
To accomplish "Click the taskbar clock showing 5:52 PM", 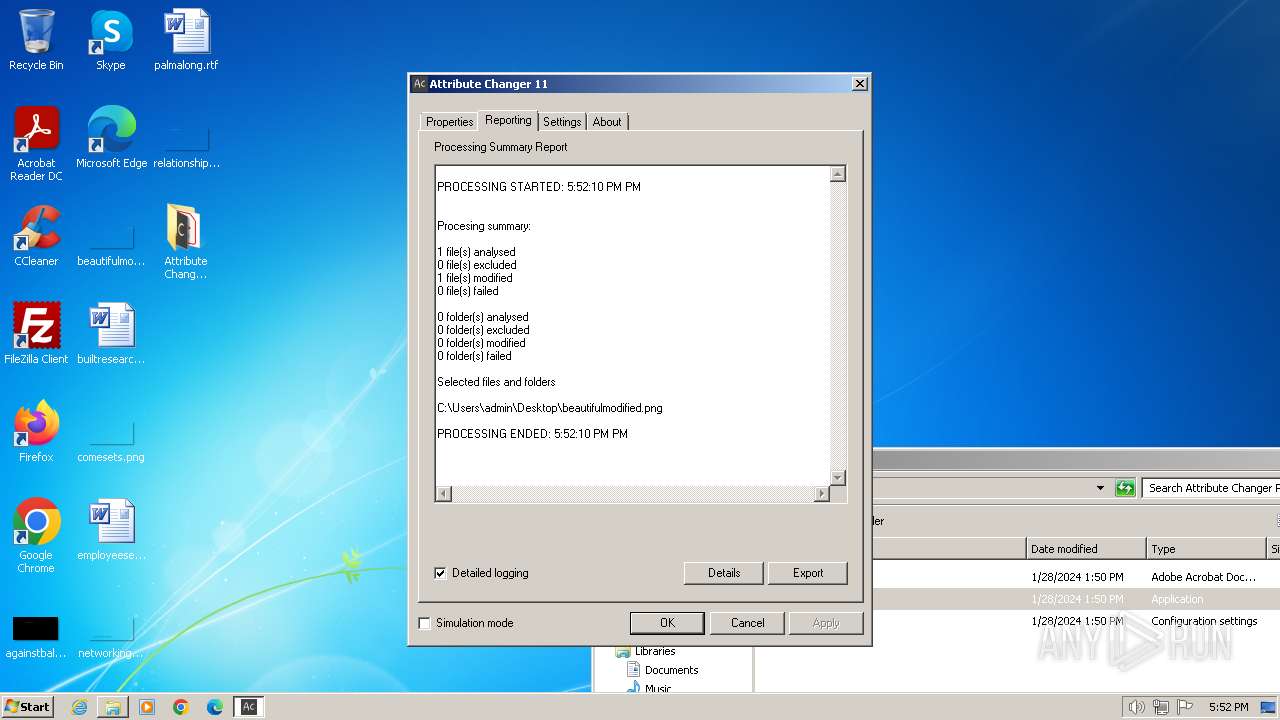I will (1228, 707).
